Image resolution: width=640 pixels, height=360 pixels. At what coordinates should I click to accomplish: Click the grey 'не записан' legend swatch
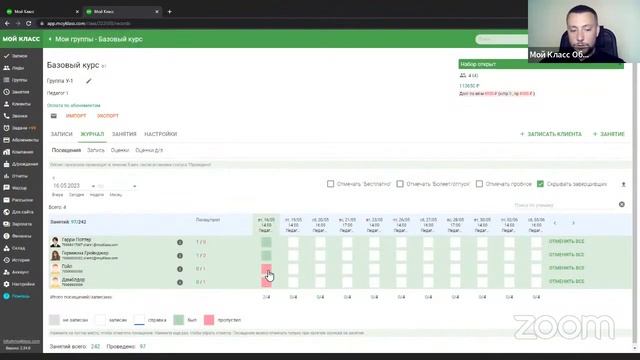(x=54, y=320)
